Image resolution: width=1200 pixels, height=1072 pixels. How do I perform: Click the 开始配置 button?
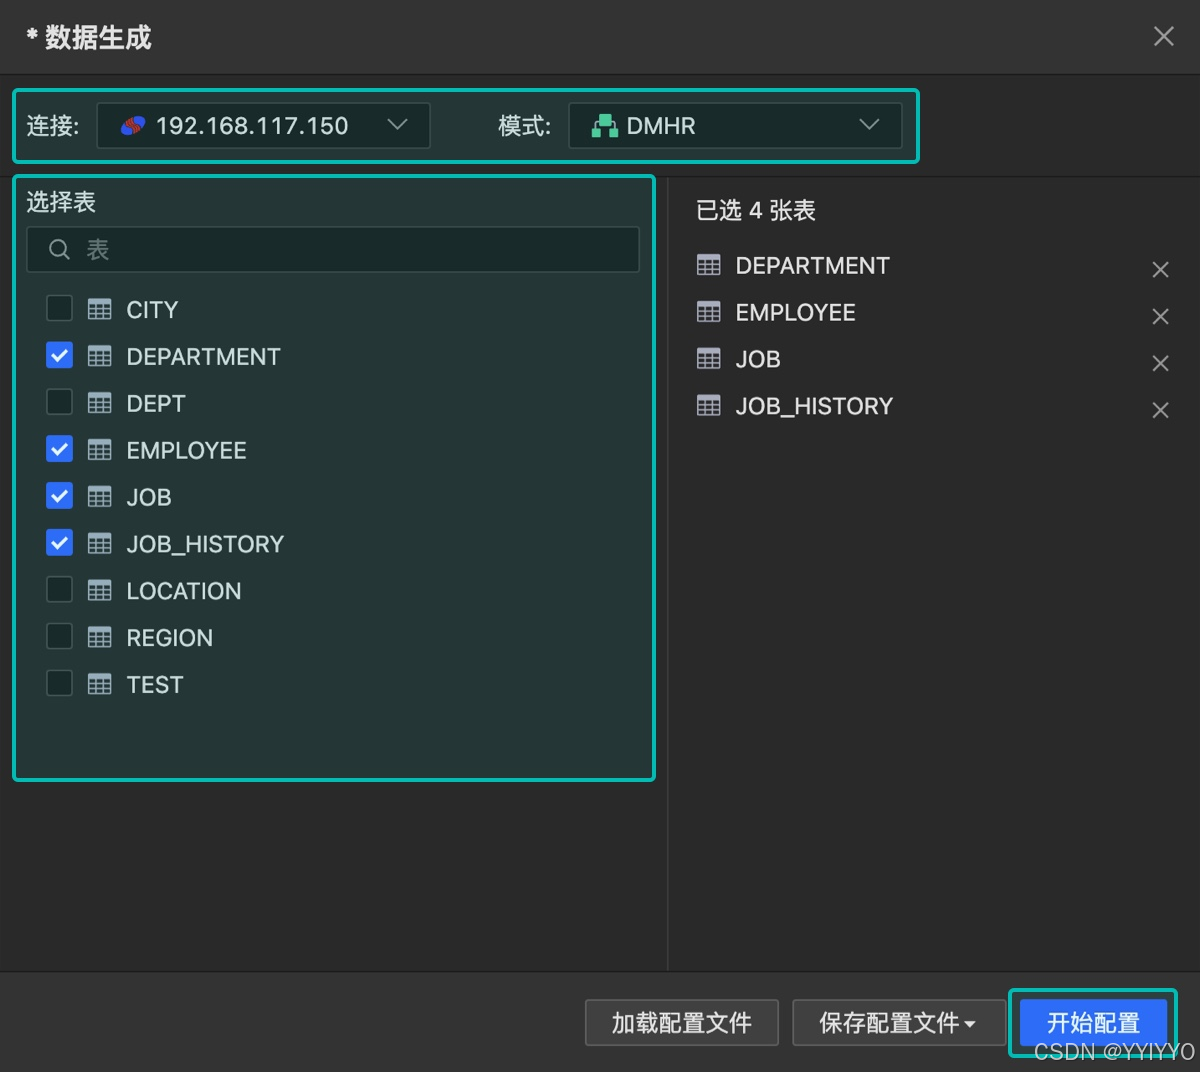(1091, 1022)
